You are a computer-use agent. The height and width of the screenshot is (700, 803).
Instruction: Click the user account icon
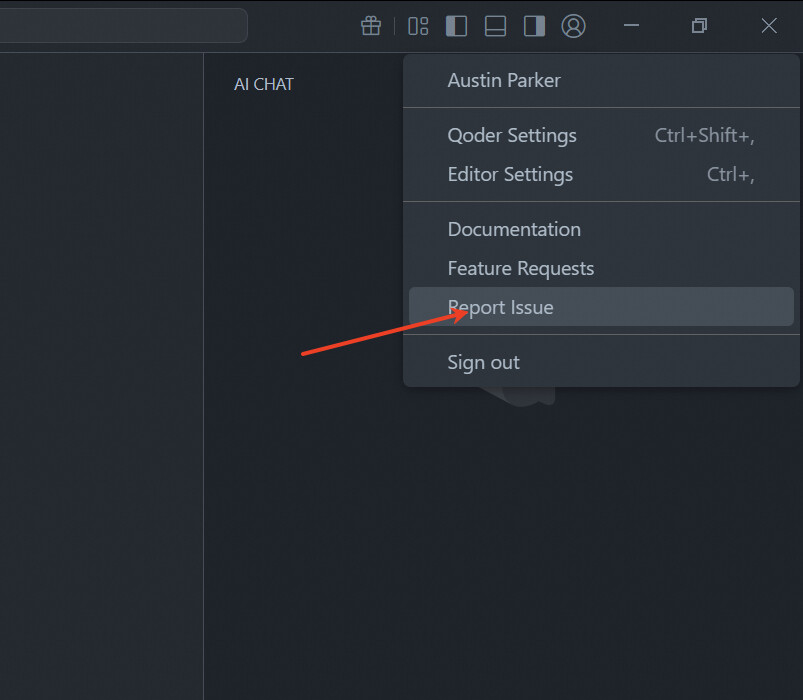point(573,26)
